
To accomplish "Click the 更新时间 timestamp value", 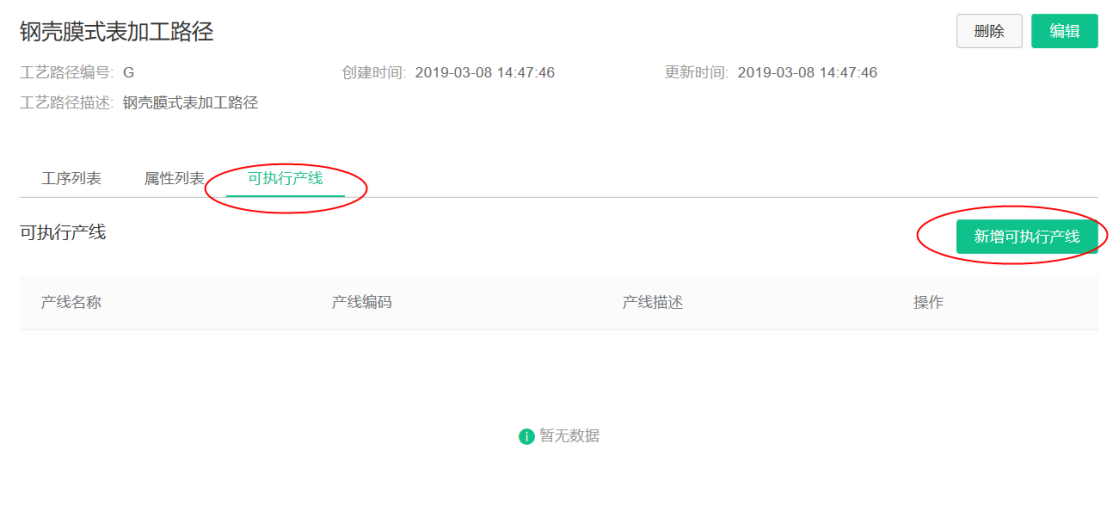I will [x=807, y=73].
